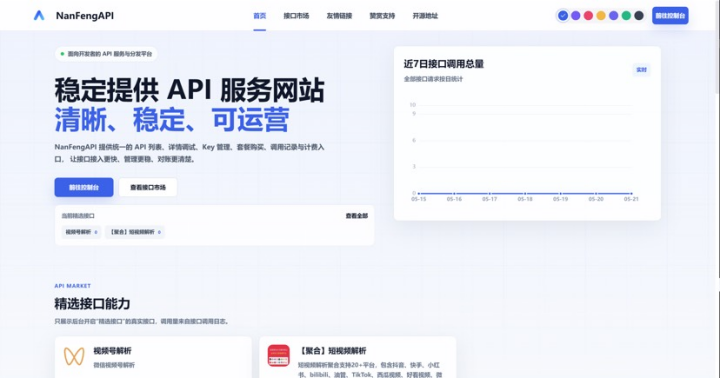Open the 赞赏支持 nav item
720x379 pixels.
pyautogui.click(x=382, y=16)
